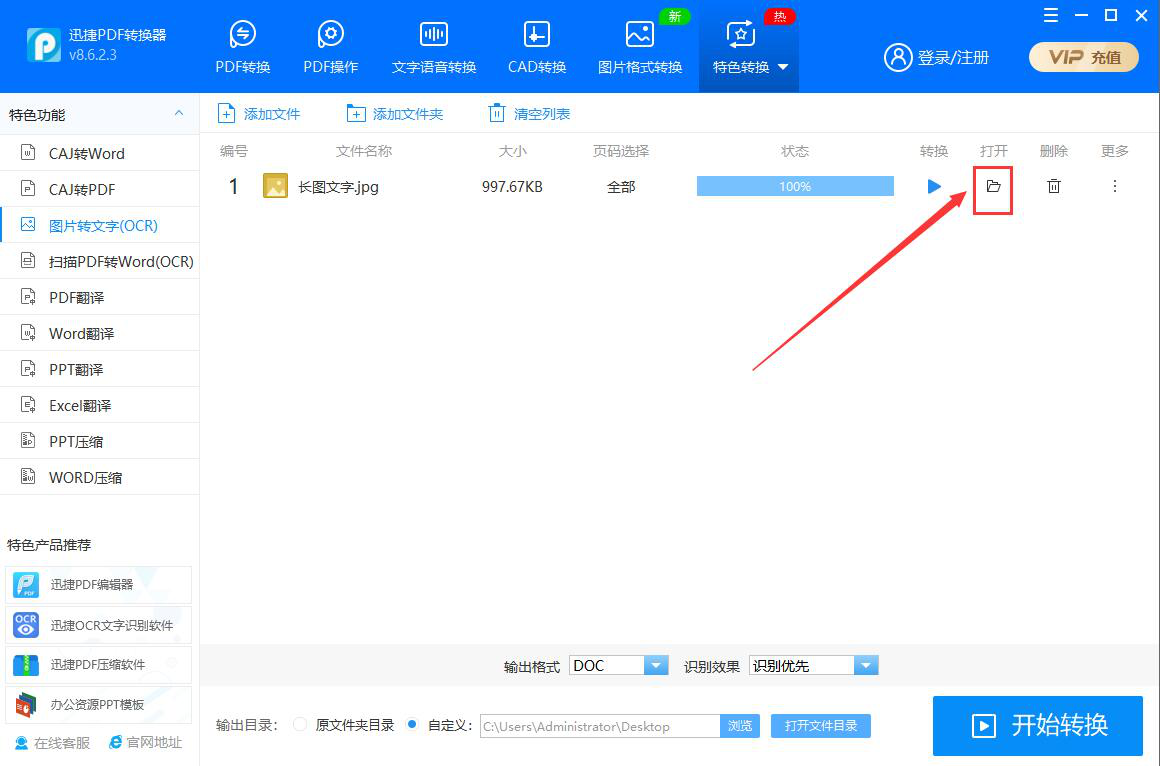Image resolution: width=1160 pixels, height=766 pixels.
Task: Click the 997.67KB size cell
Action: point(512,187)
